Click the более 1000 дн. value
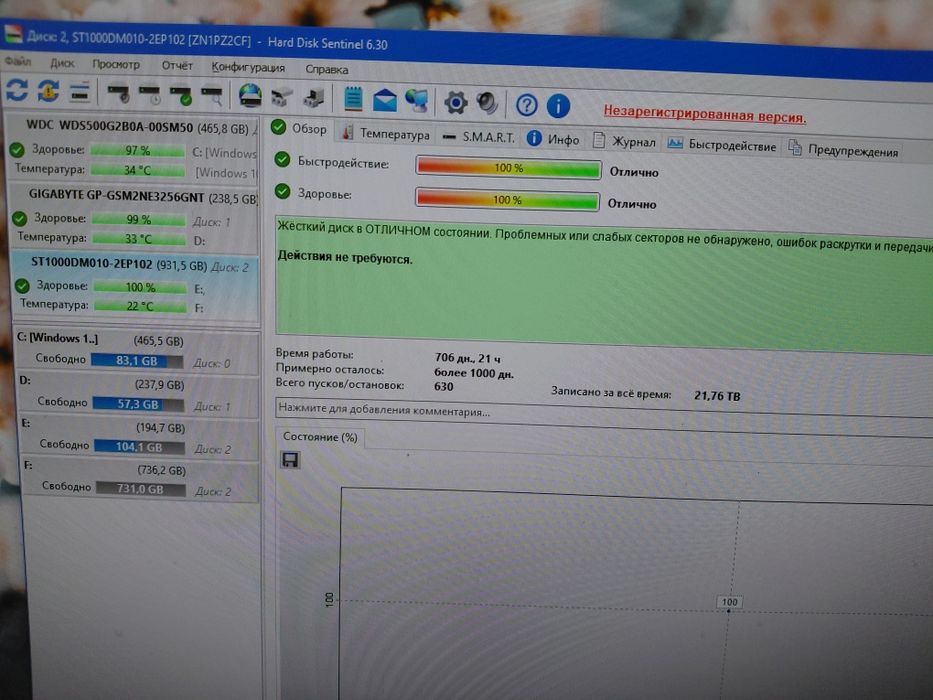 click(474, 373)
